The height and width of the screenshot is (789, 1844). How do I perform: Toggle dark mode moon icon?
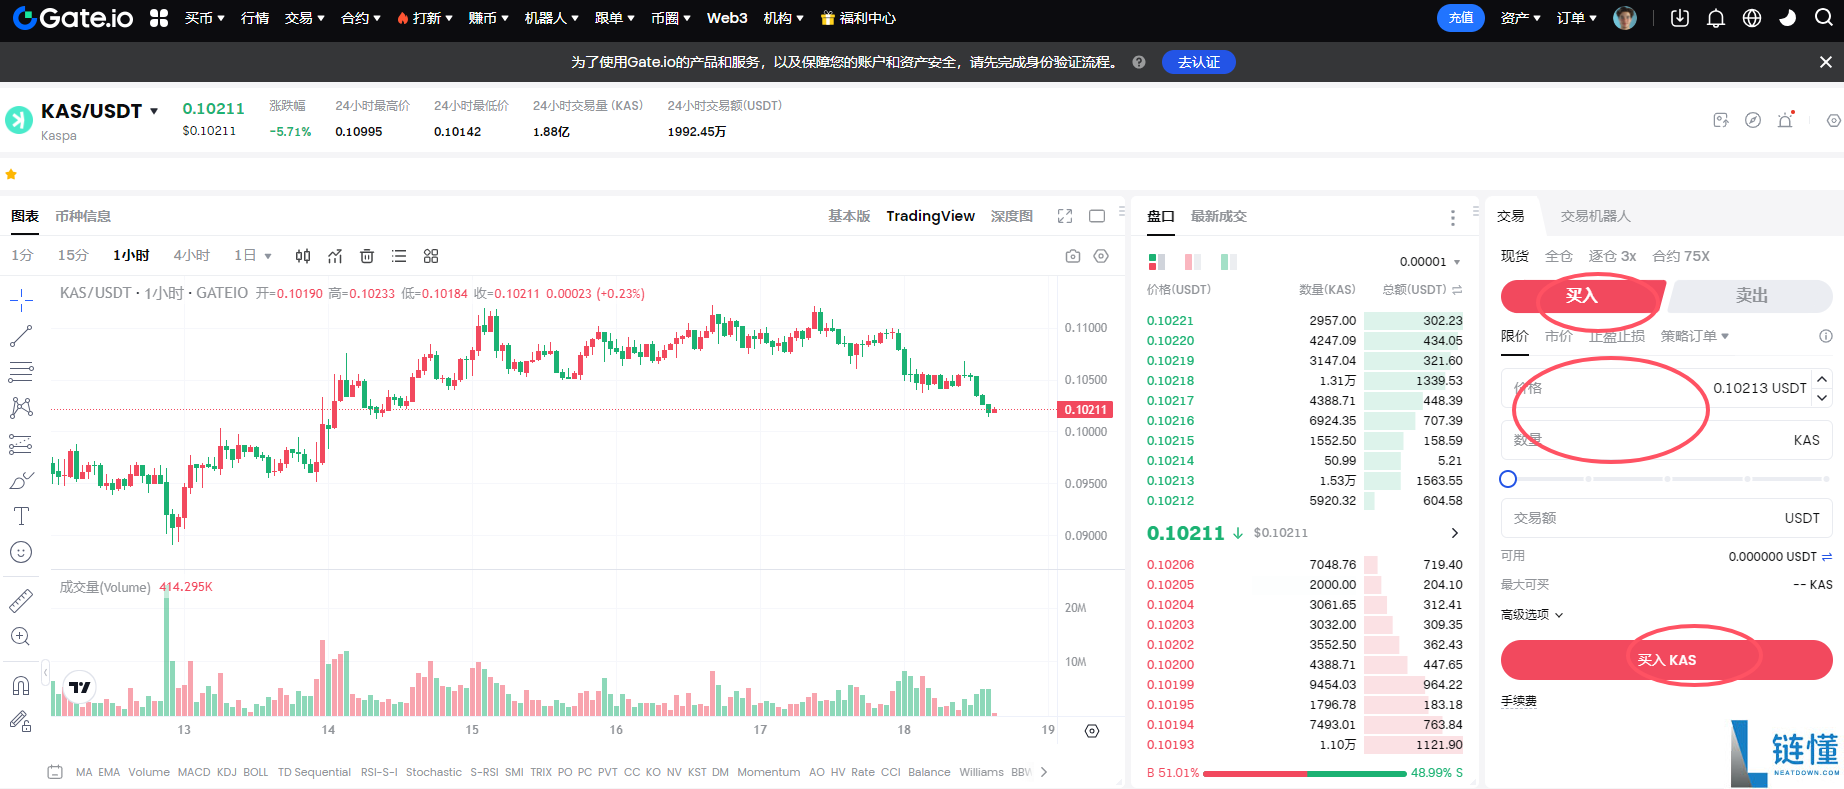click(1788, 18)
